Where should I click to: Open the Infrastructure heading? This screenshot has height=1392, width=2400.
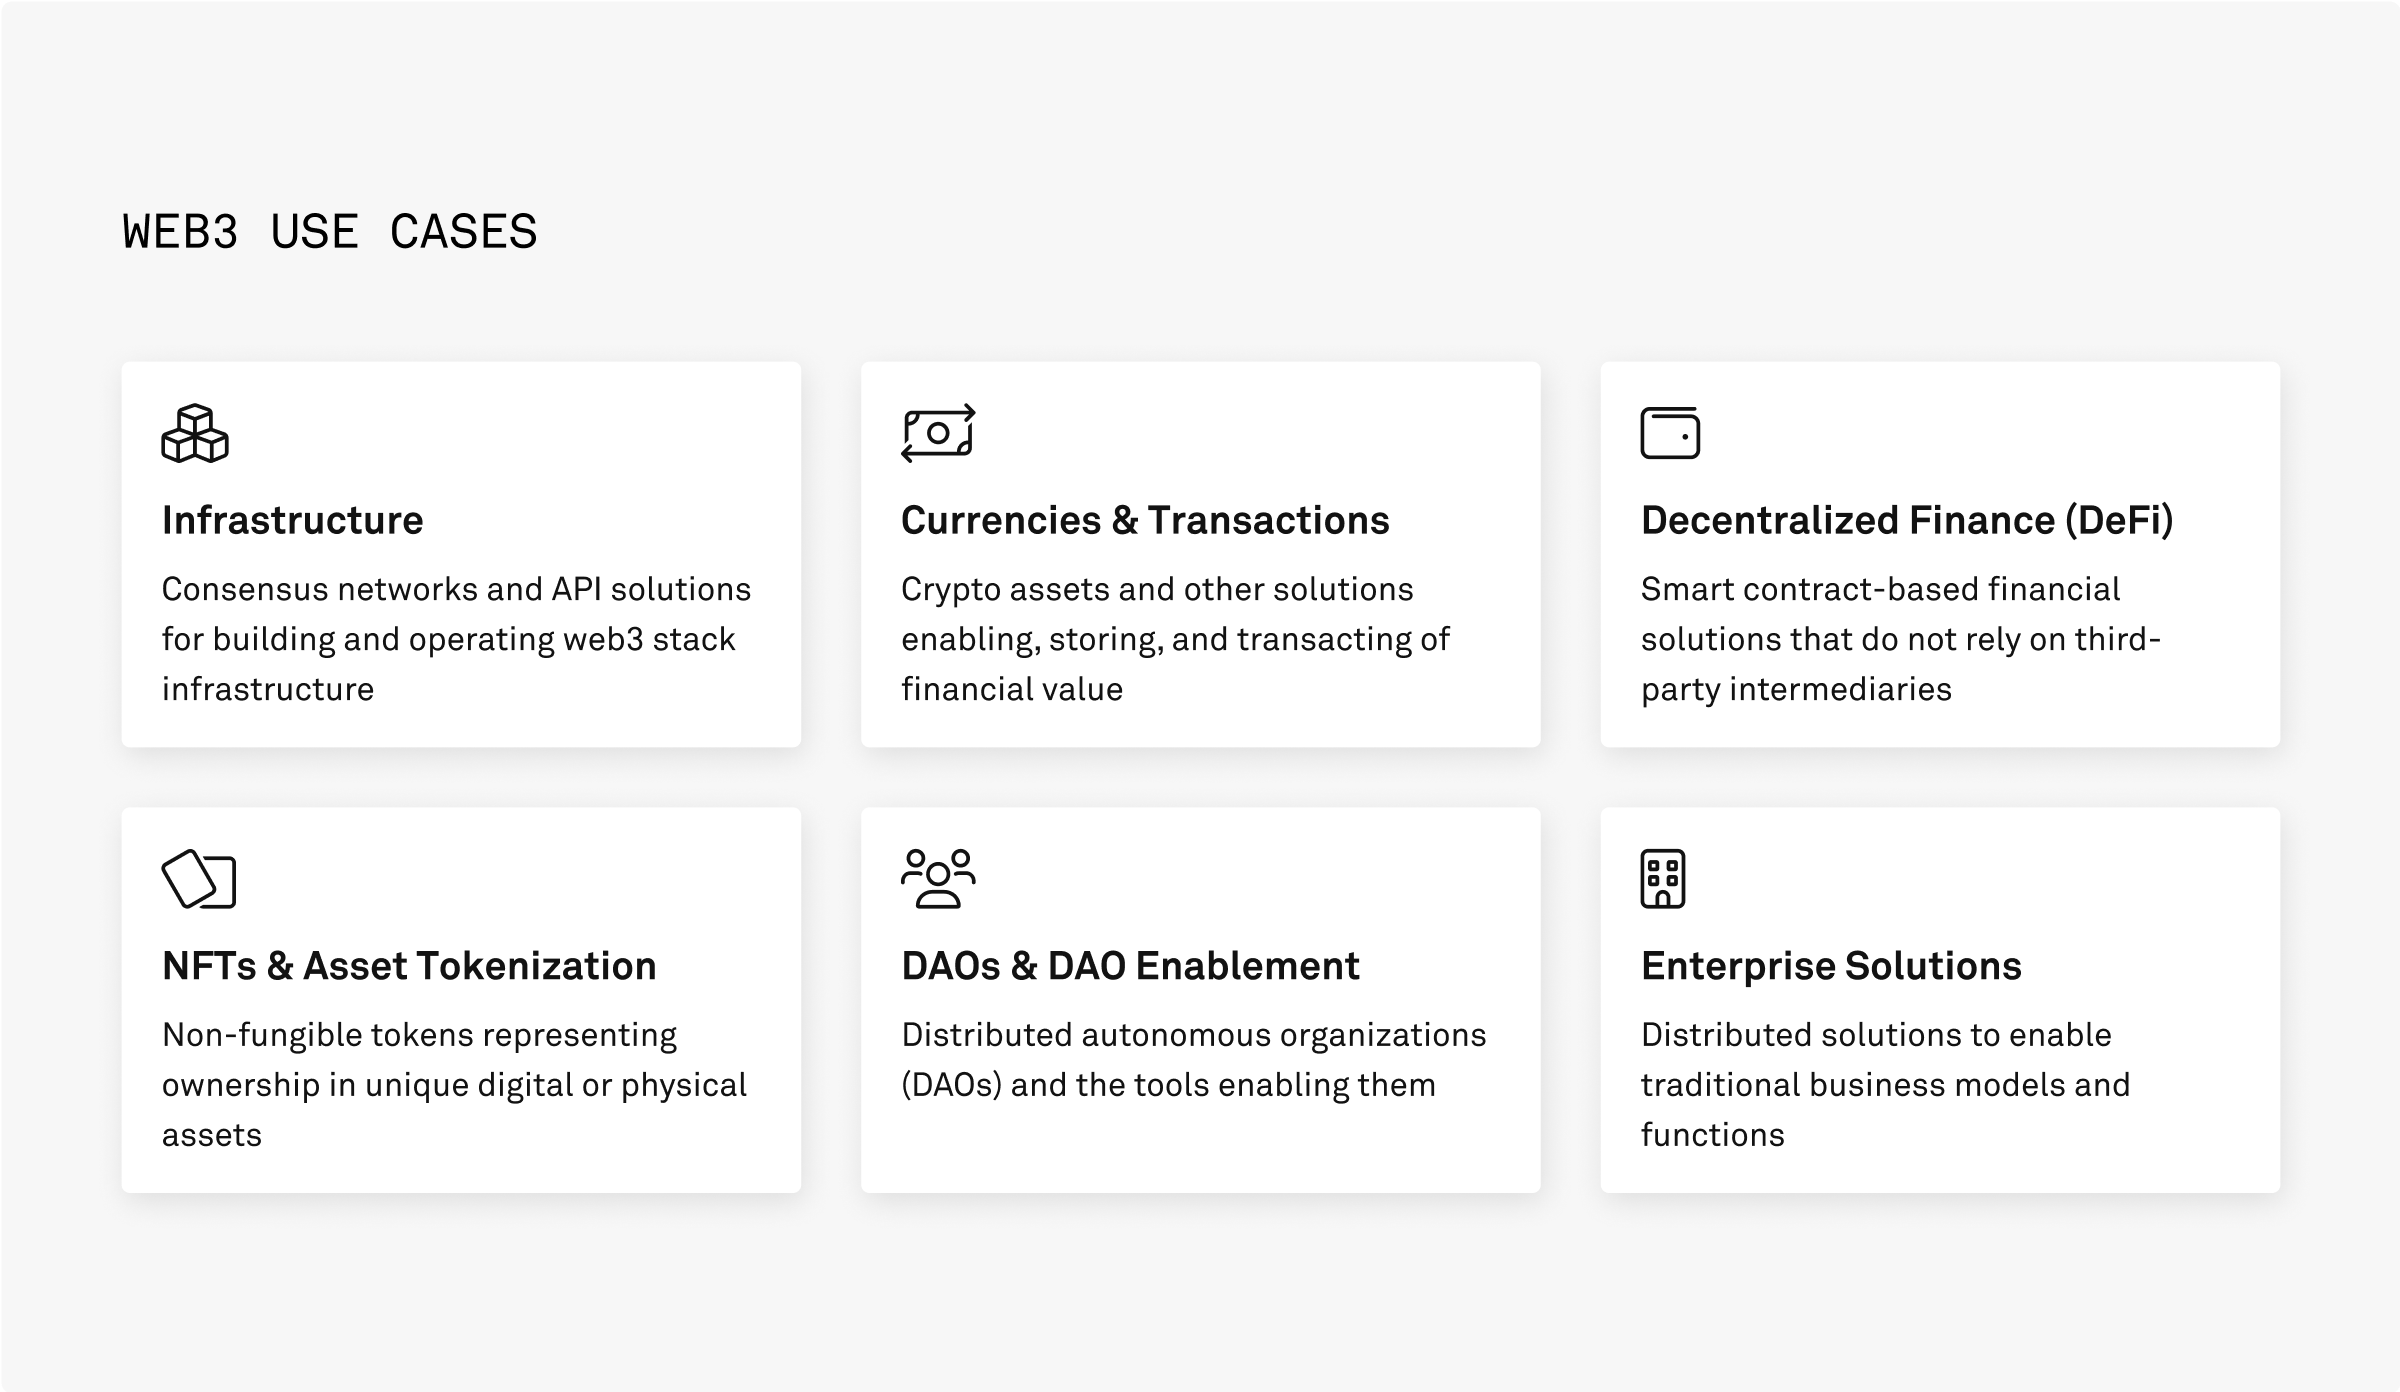pos(293,520)
